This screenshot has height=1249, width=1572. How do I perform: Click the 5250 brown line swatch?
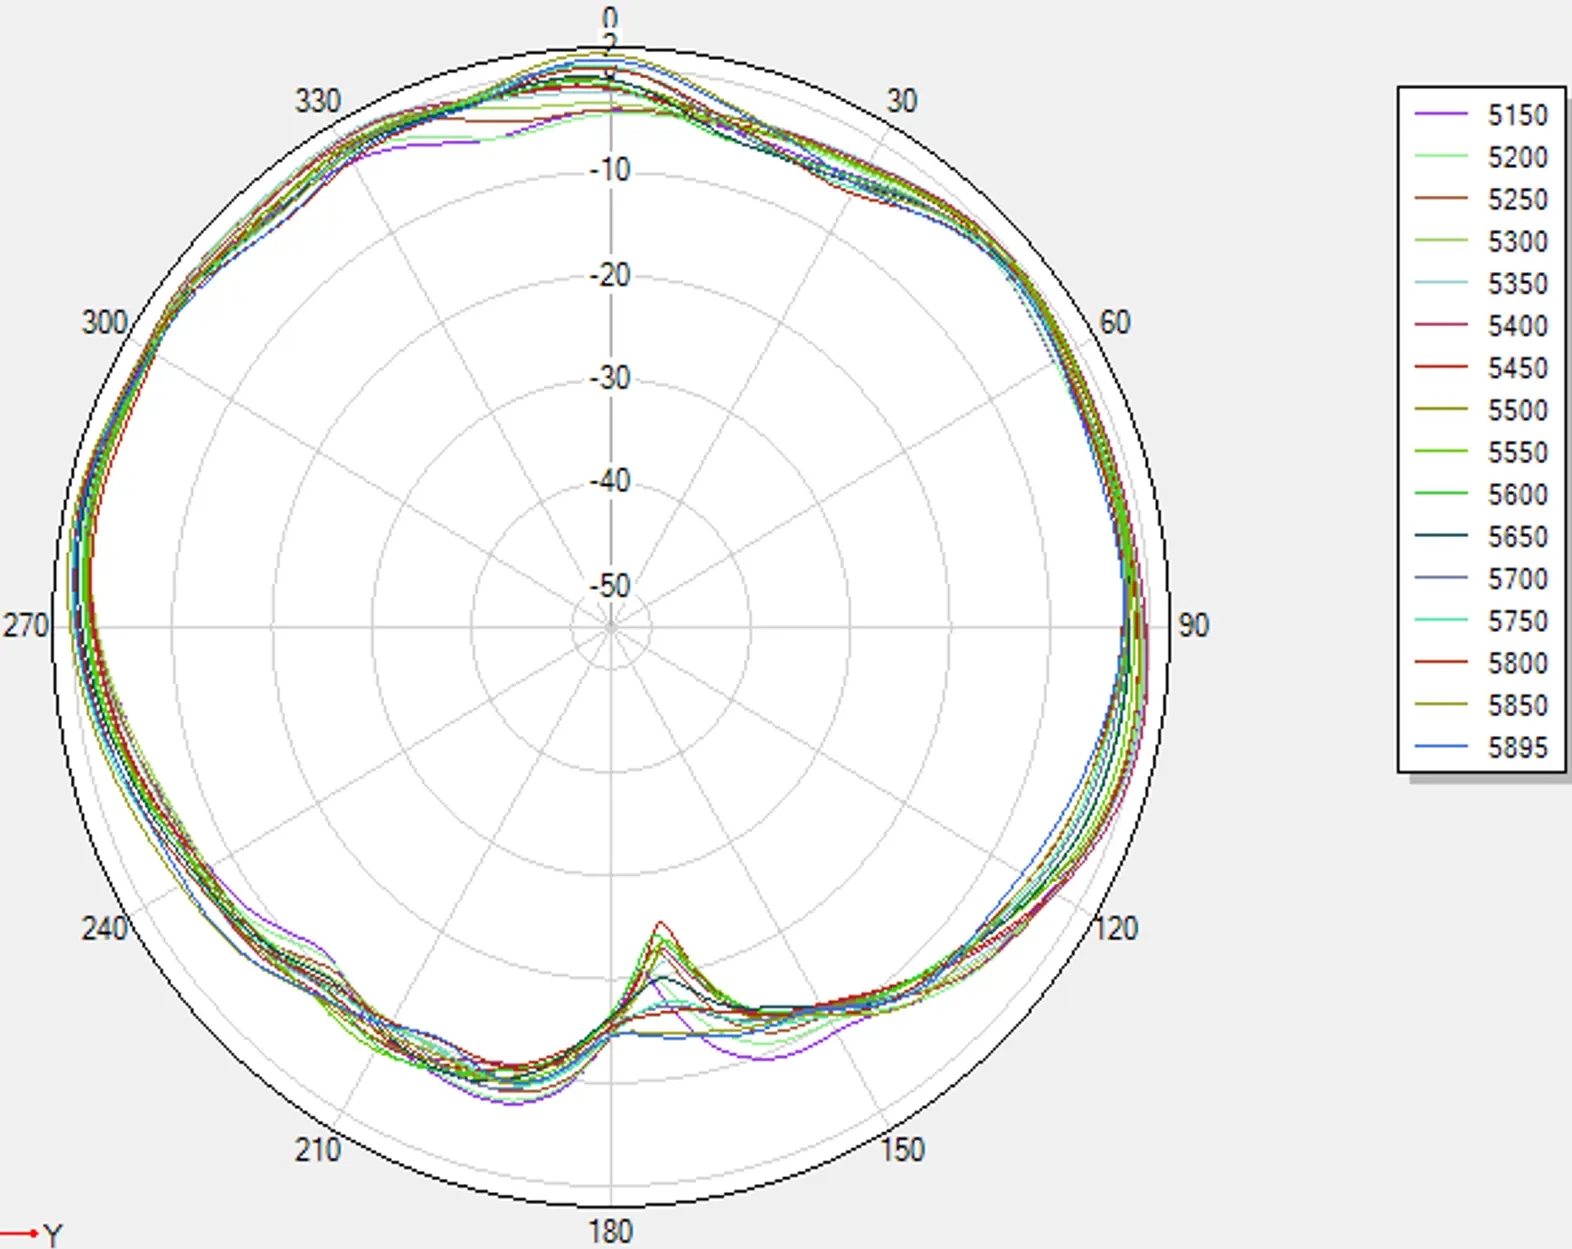1441,199
